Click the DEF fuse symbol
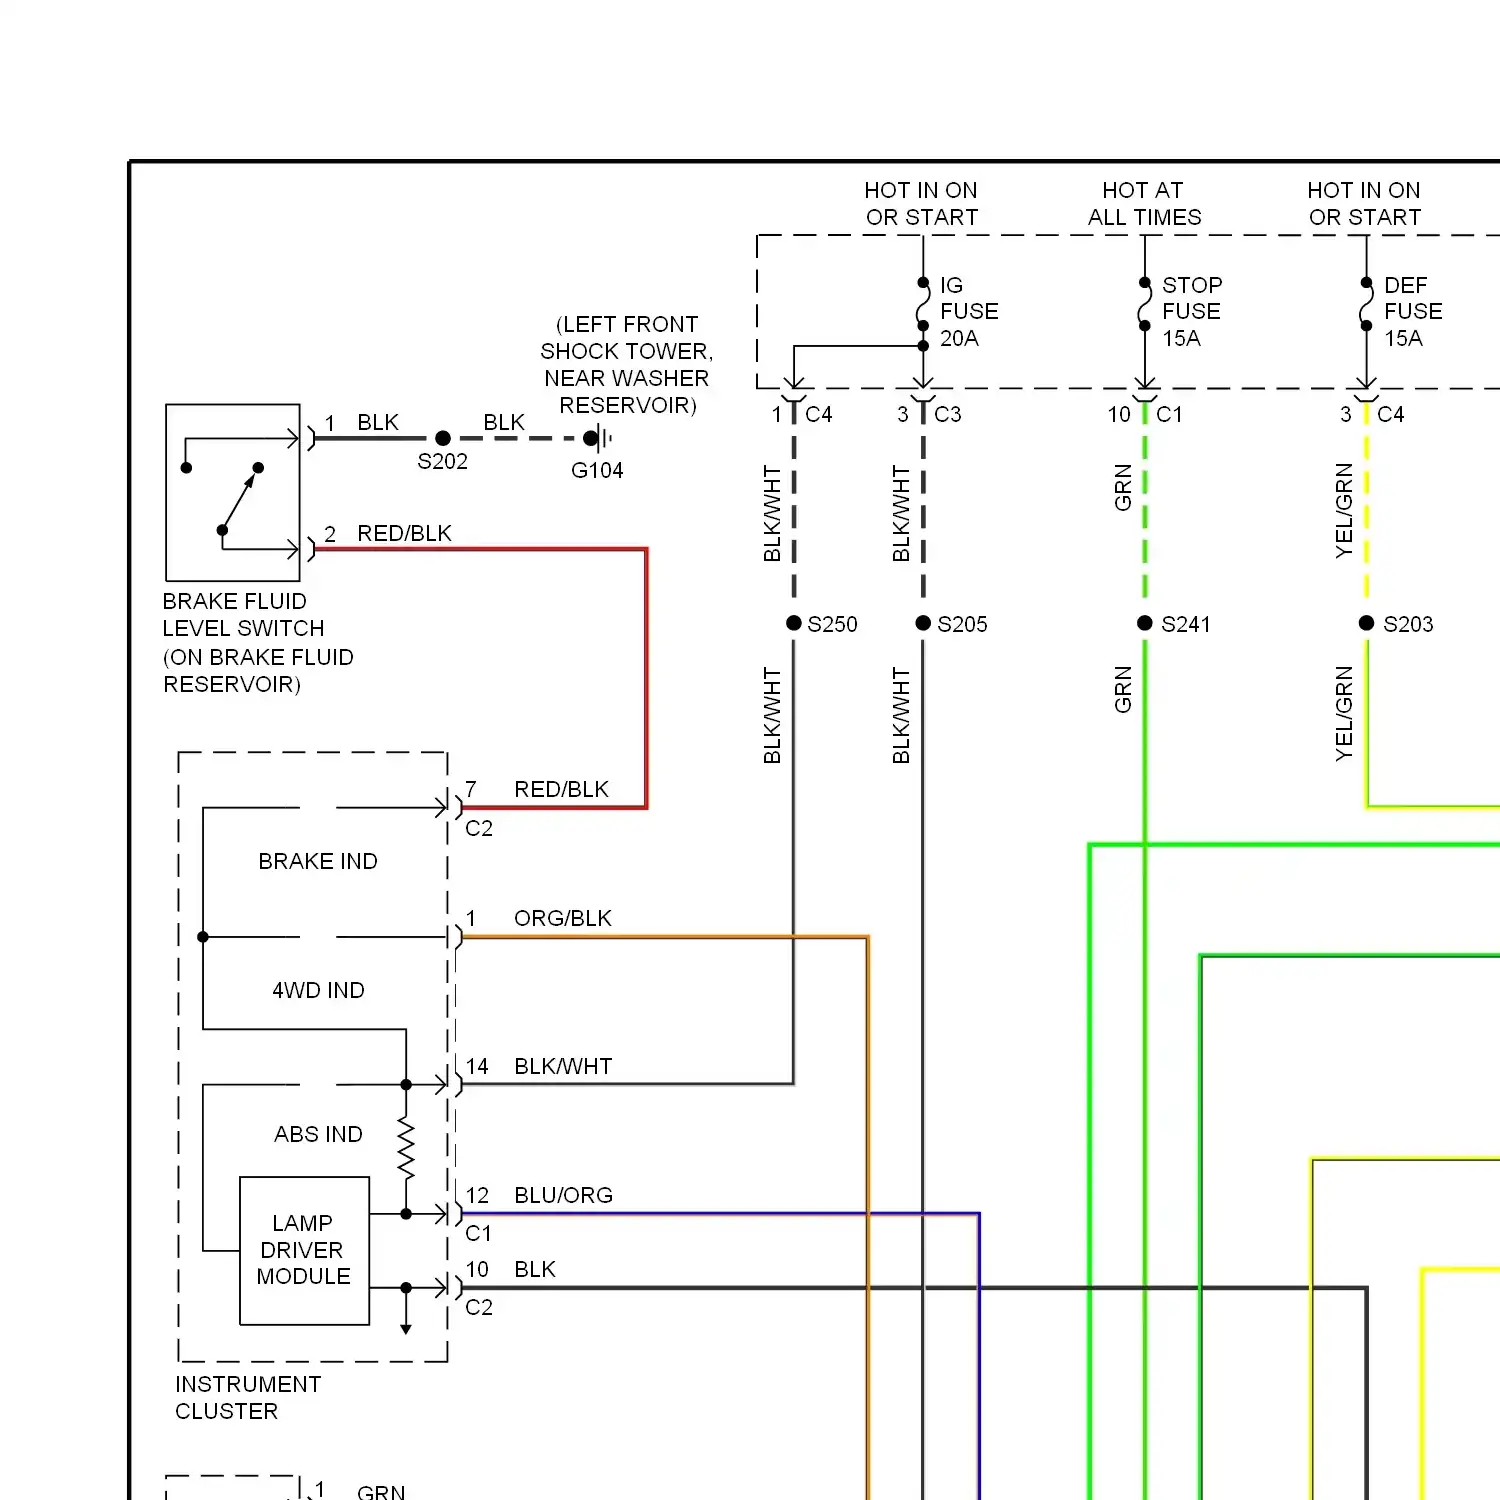1500x1500 pixels. pyautogui.click(x=1367, y=304)
